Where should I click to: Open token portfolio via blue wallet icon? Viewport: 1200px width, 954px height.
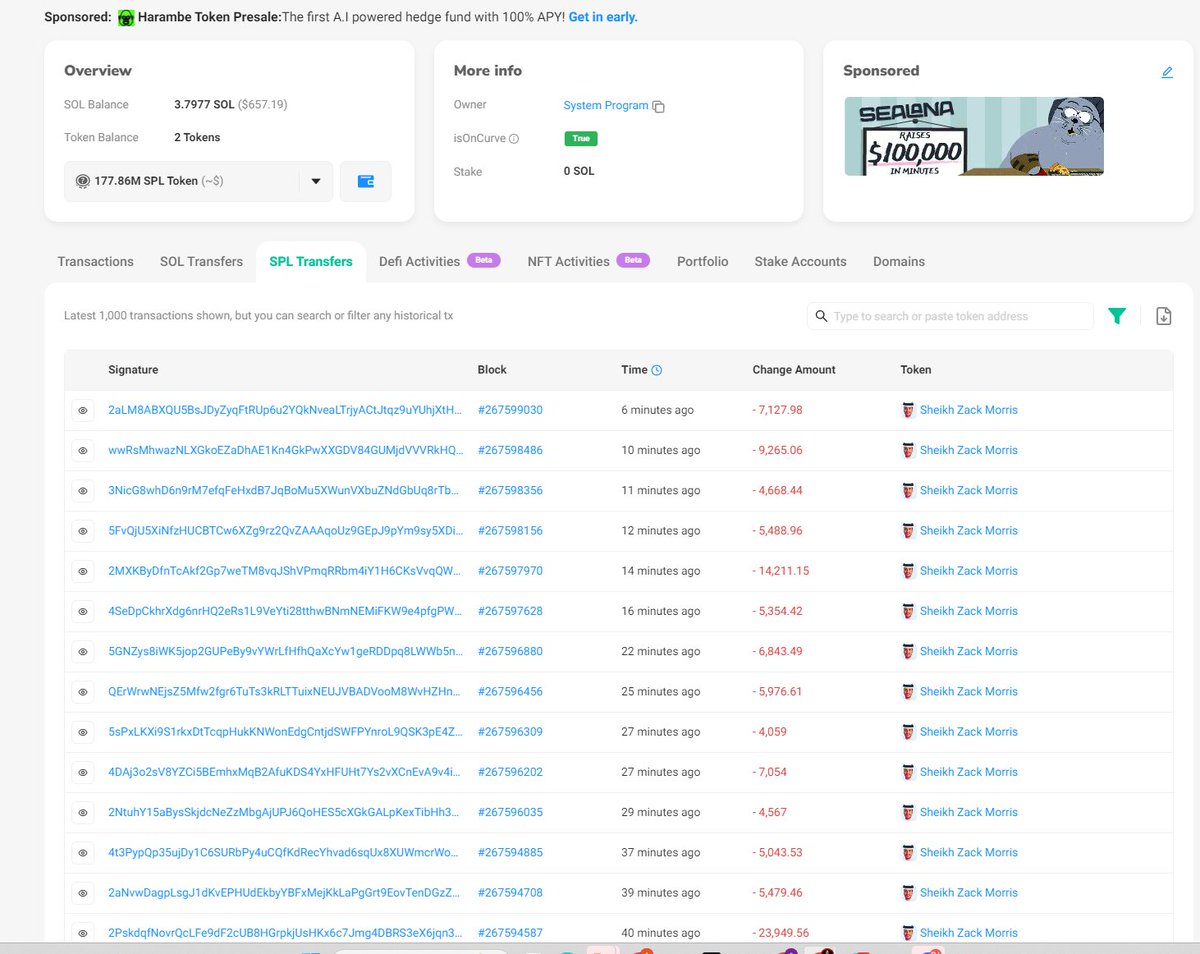[x=365, y=181]
